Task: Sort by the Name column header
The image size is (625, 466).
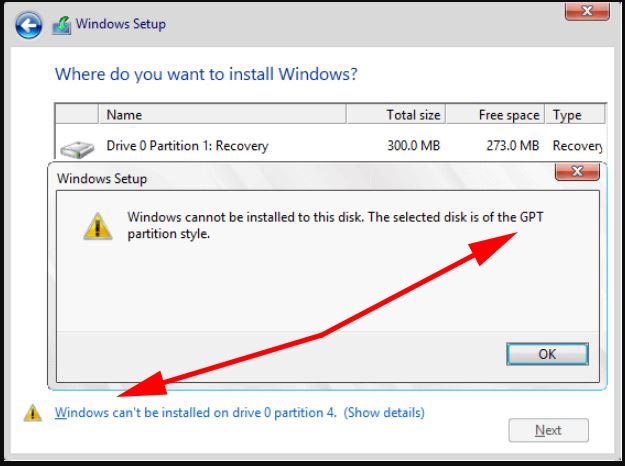Action: tap(124, 115)
